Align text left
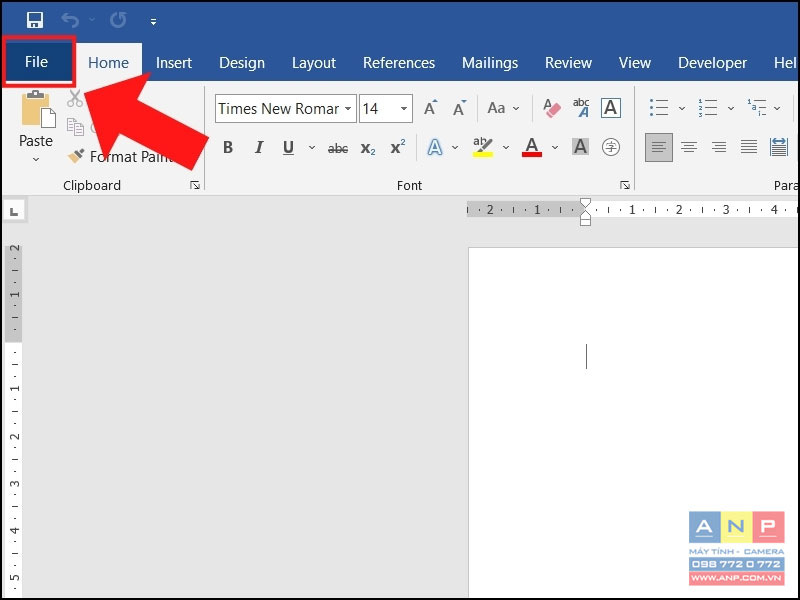Screen dimensions: 800x600 [659, 147]
